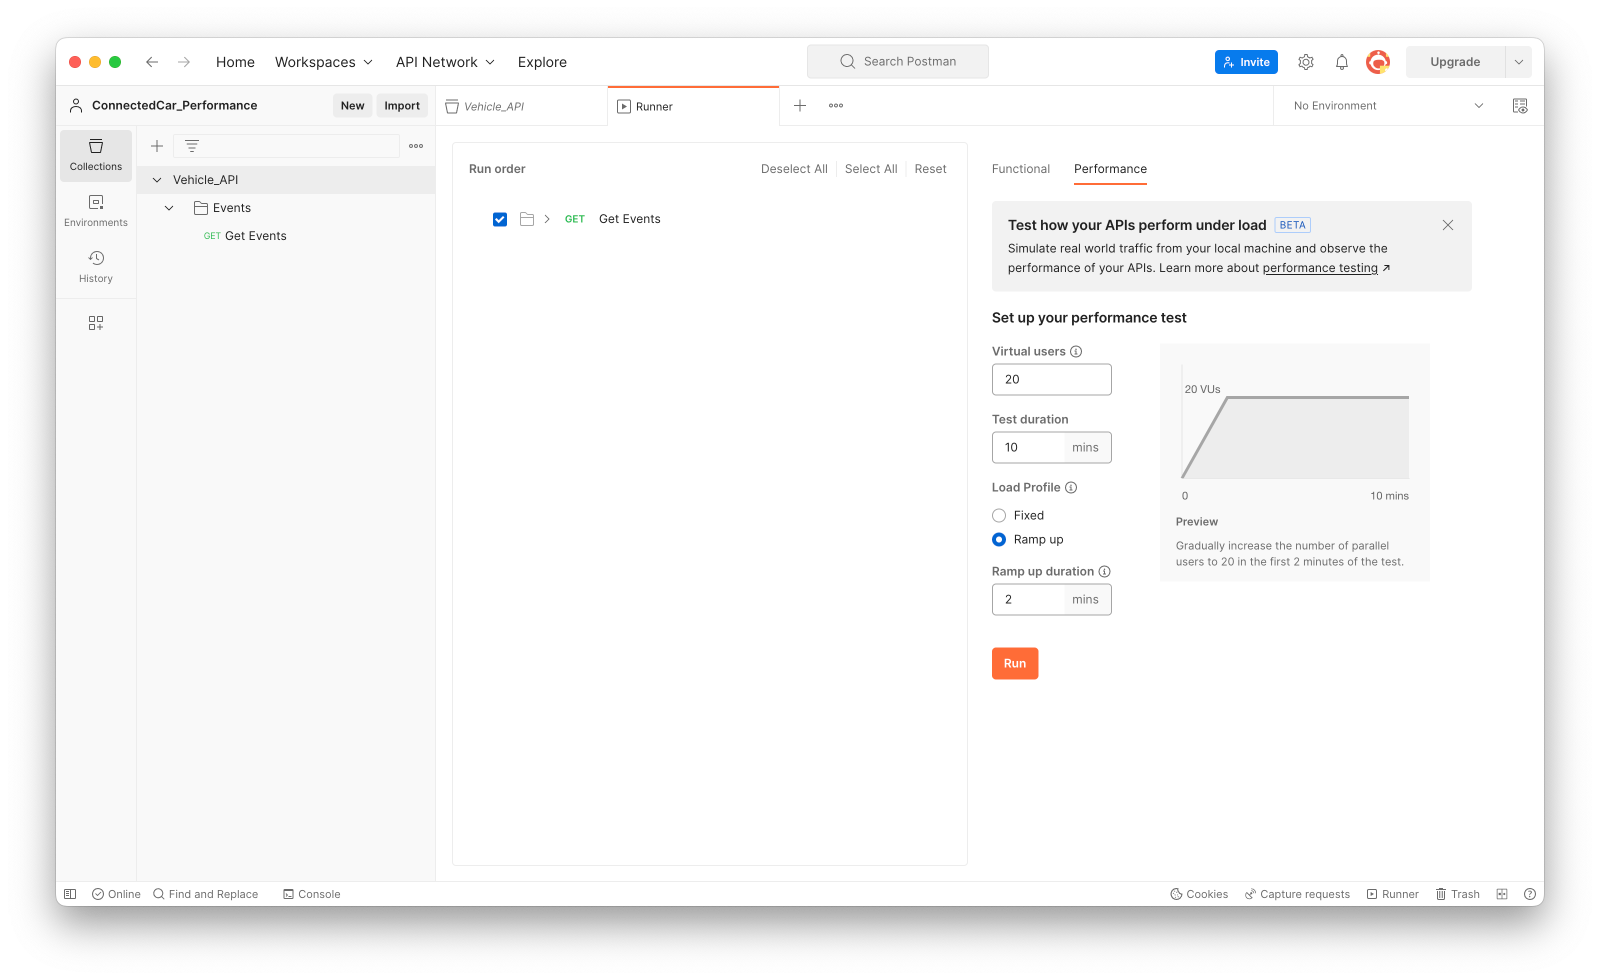
Task: Select the Runner tab
Action: [x=693, y=106]
